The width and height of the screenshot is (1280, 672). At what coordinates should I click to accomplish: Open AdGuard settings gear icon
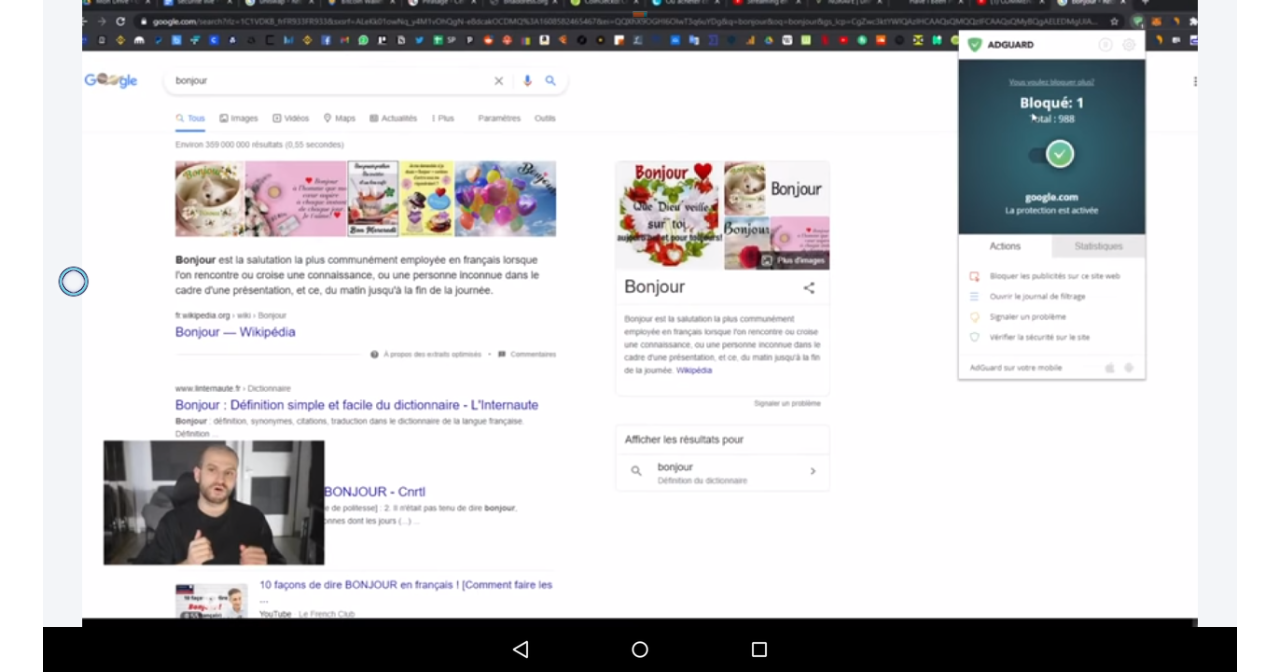pyautogui.click(x=1129, y=45)
